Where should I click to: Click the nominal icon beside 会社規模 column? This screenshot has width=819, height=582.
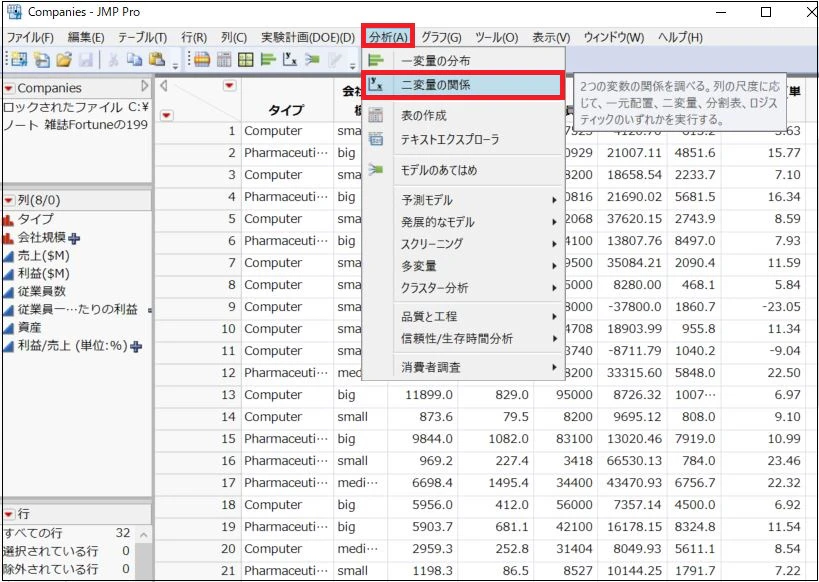8,238
